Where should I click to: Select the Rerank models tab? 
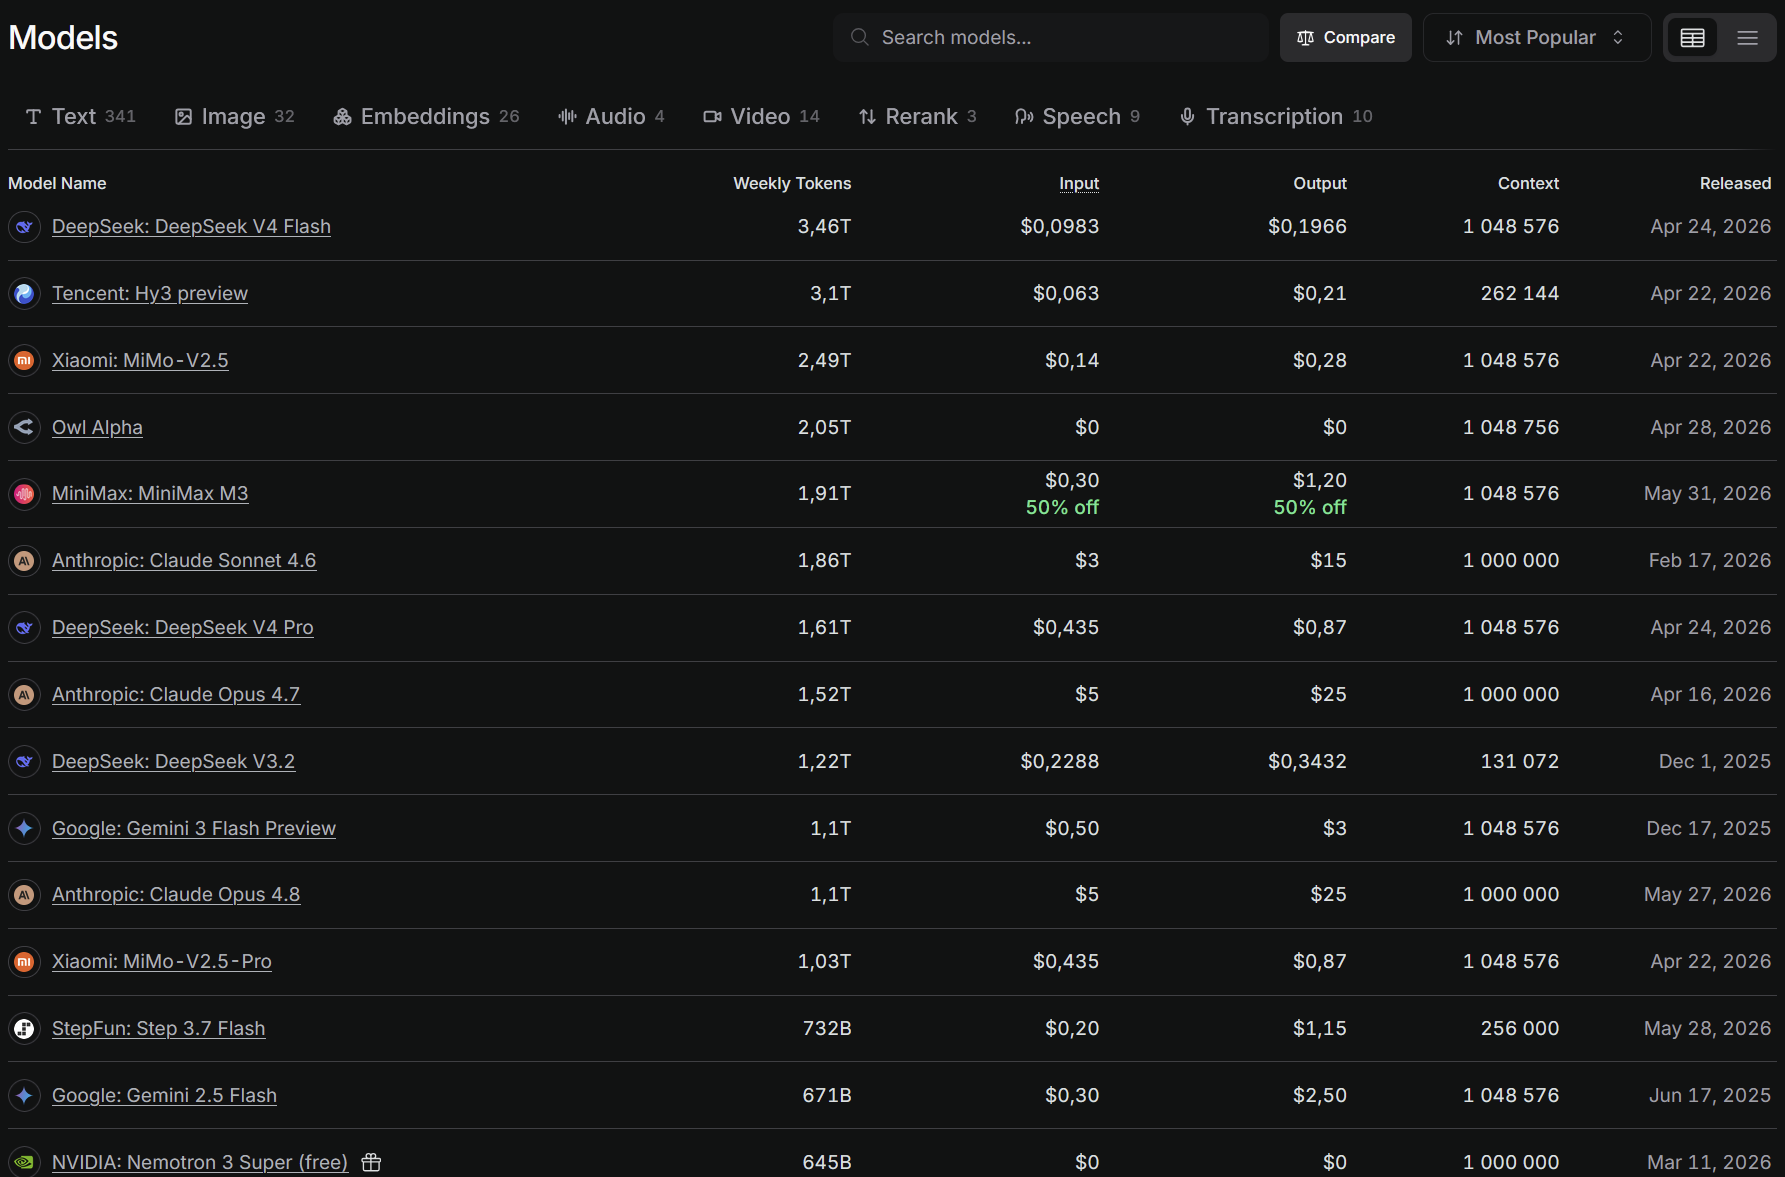pos(917,117)
